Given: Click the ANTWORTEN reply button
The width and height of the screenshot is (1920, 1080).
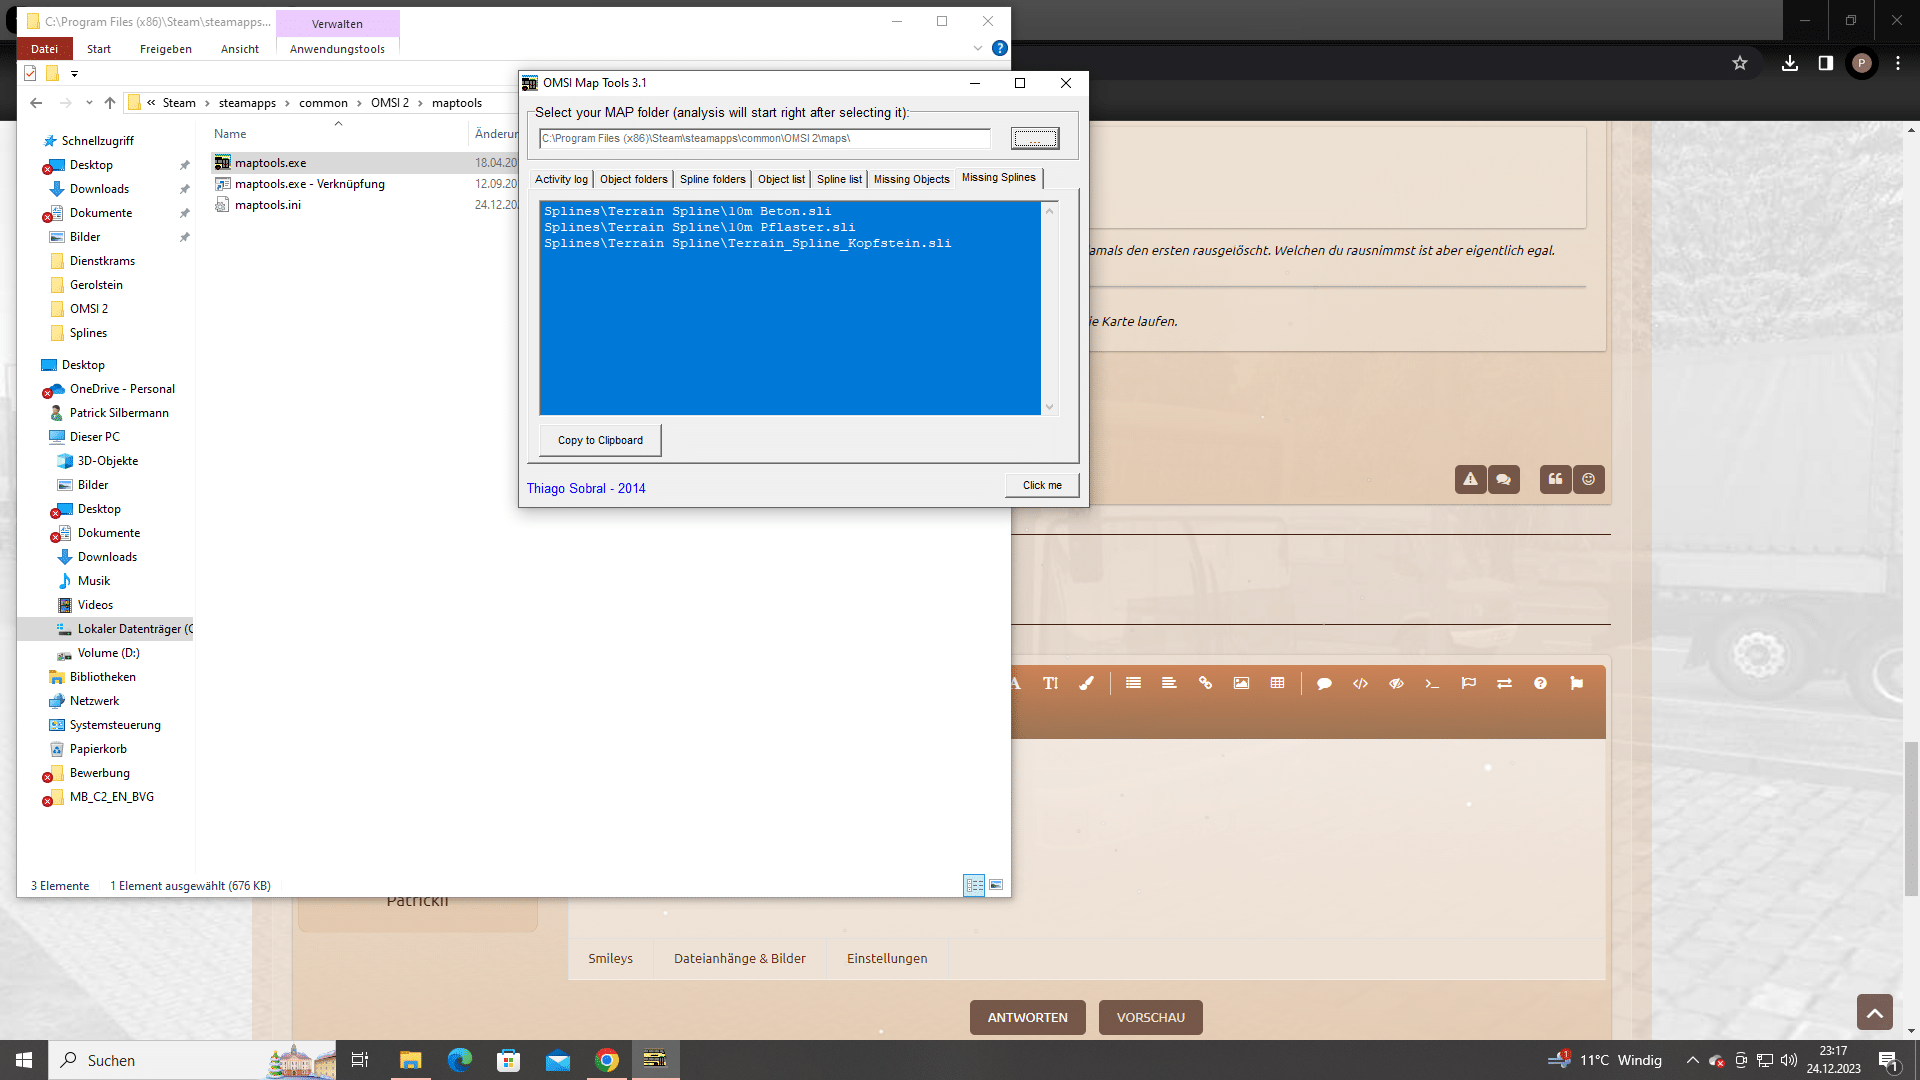Looking at the screenshot, I should 1027,1017.
